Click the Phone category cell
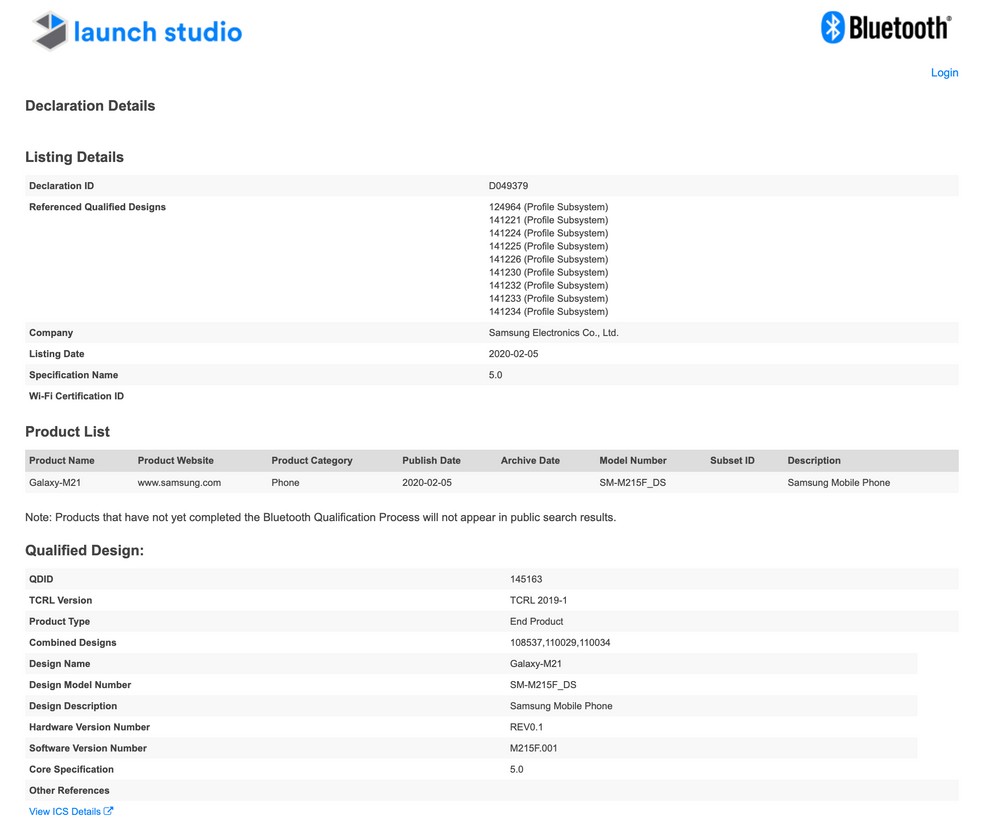This screenshot has height=831, width=1000. tap(285, 483)
